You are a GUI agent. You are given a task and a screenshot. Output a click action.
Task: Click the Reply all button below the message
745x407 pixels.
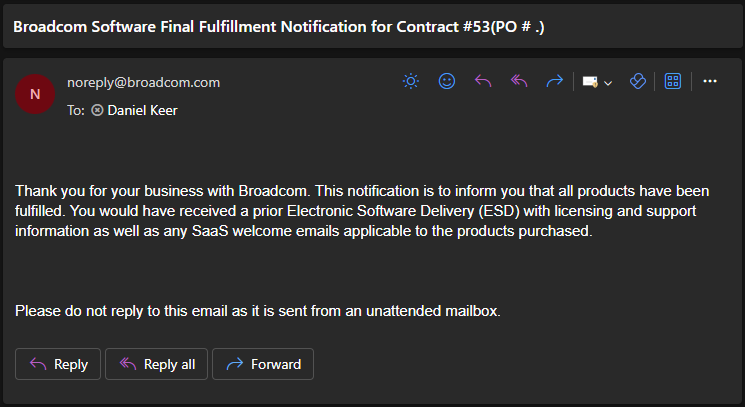(156, 364)
